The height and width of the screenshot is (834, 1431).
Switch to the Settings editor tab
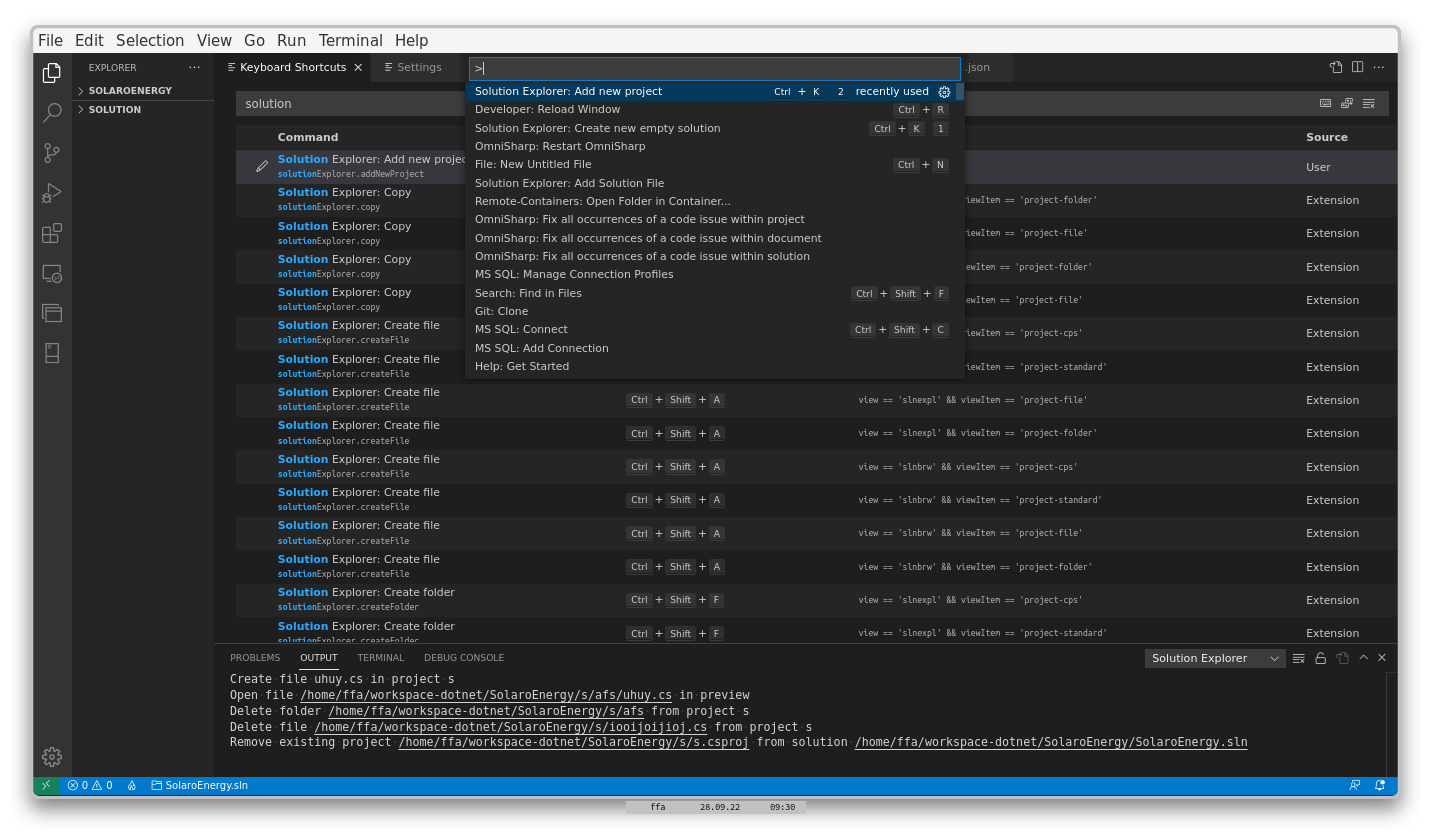pos(418,67)
